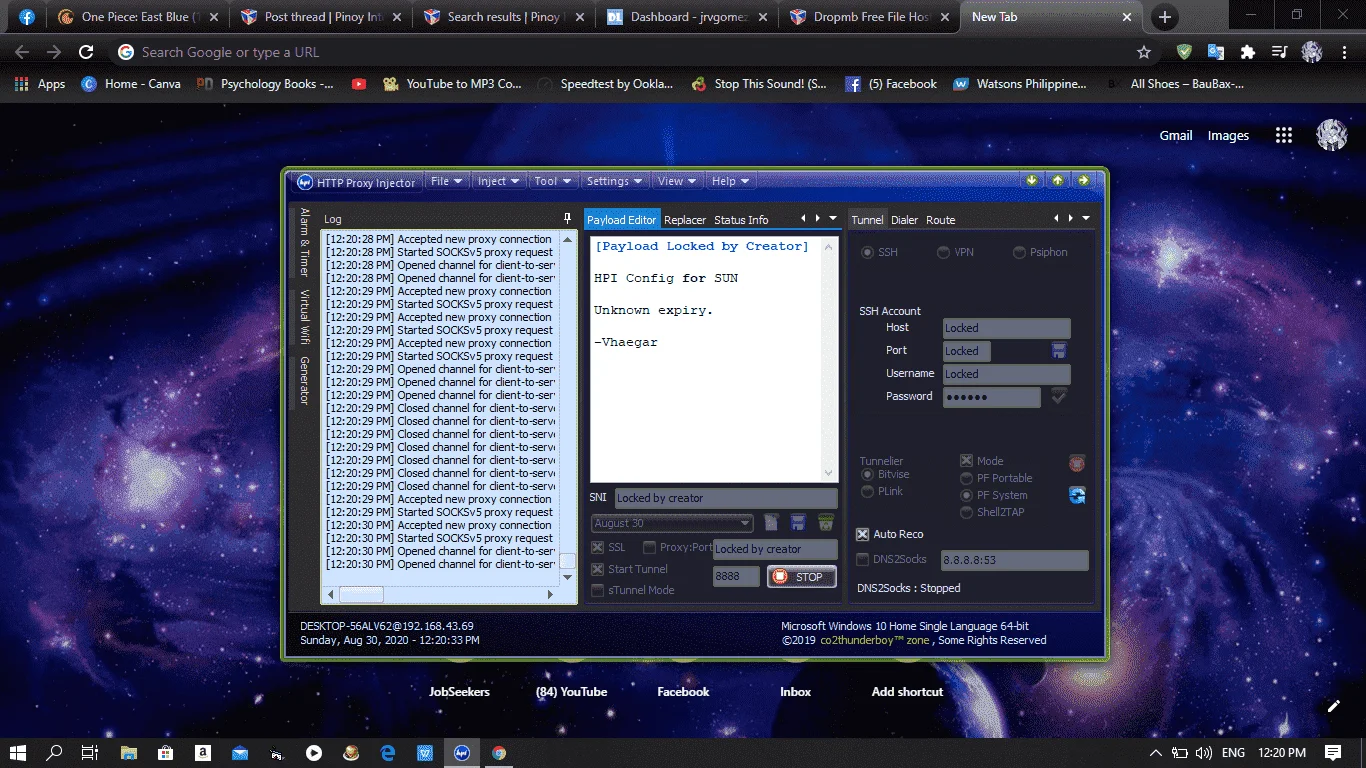Click the new file icon next to date dropdown
Viewport: 1366px width, 768px height.
click(772, 523)
